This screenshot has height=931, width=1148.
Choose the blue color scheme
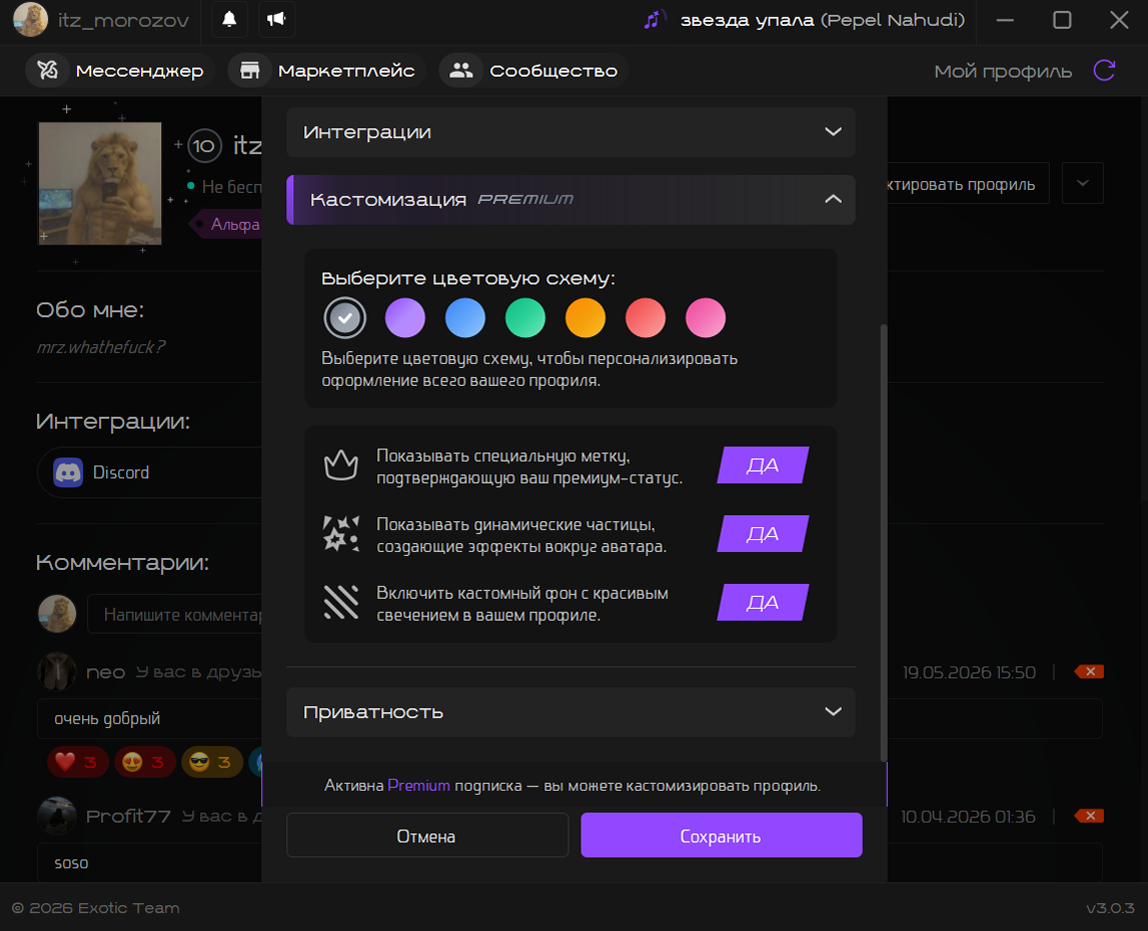click(465, 318)
